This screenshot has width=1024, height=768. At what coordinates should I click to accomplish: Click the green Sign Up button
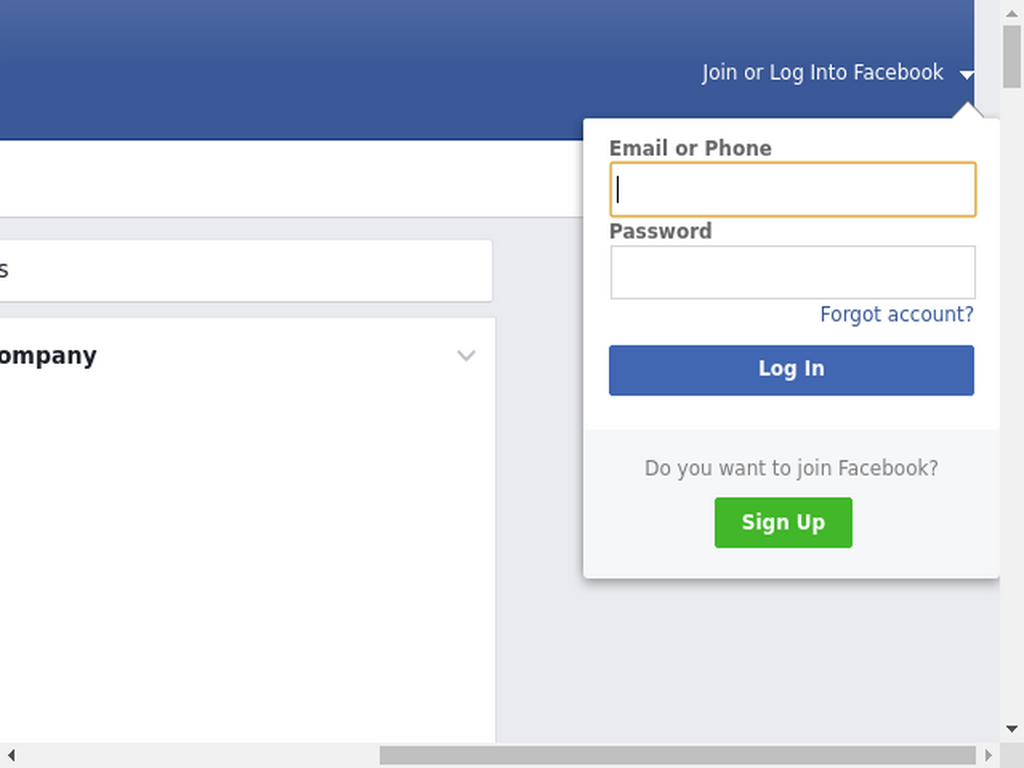coord(783,522)
